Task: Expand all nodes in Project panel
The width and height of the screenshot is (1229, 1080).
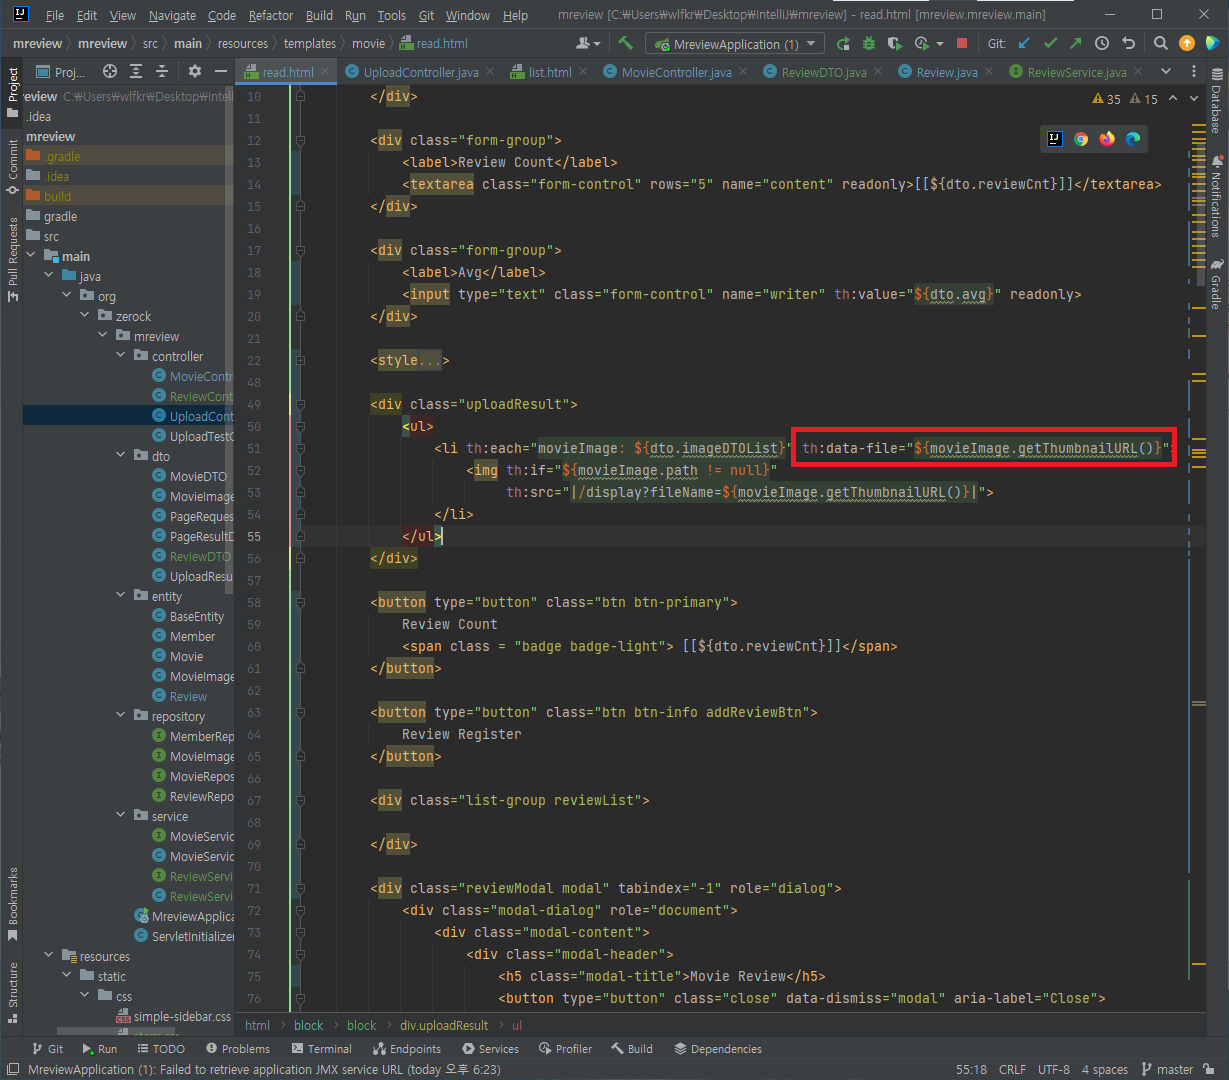Action: click(x=137, y=72)
